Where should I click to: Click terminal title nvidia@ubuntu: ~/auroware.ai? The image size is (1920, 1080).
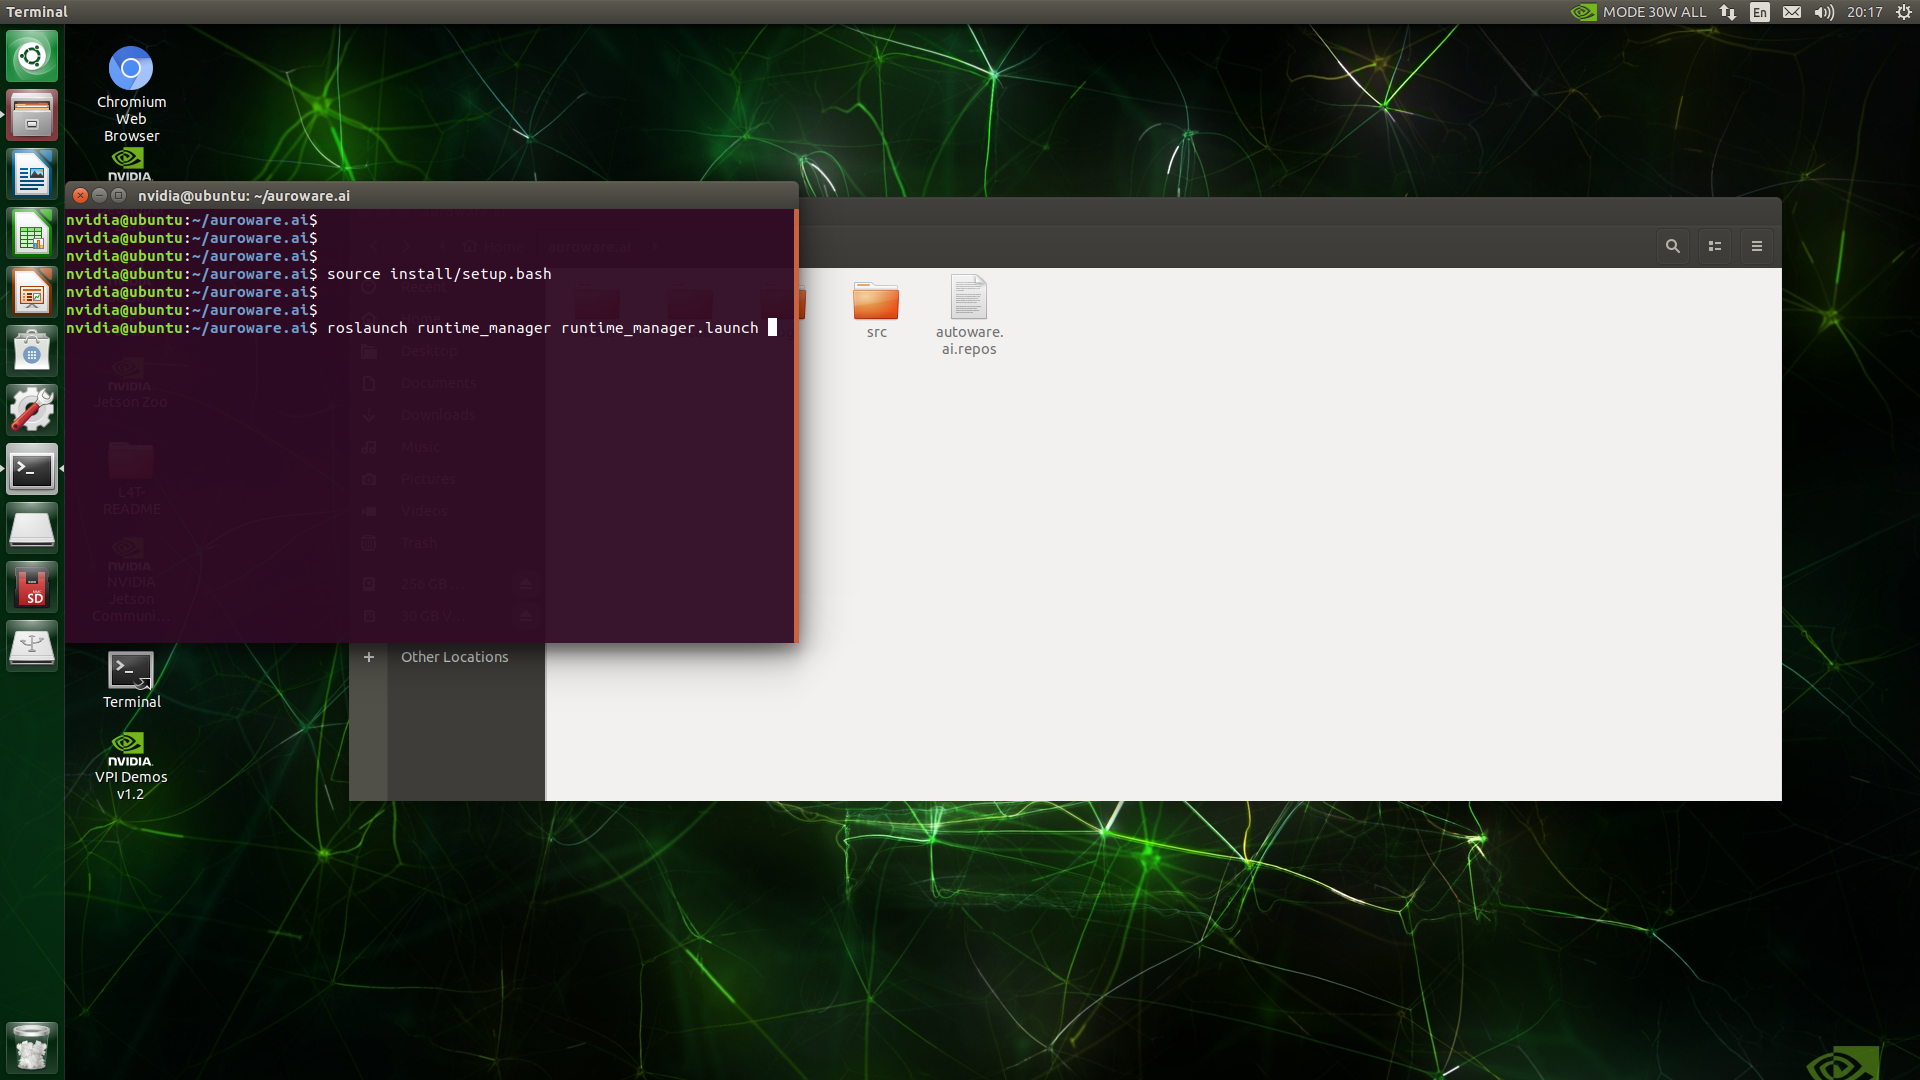pyautogui.click(x=244, y=195)
